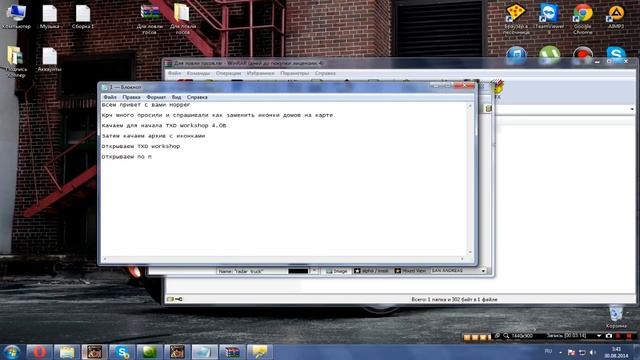Open Opera from the taskbar
Screen dimensions: 640x360
coord(39,352)
